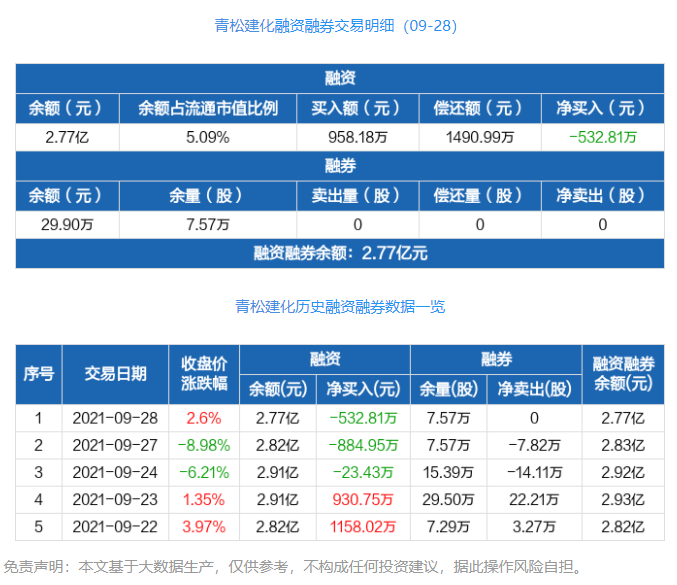This screenshot has height=585, width=677.
Task: Click the 偿还额（元） column header
Action: coord(480,108)
